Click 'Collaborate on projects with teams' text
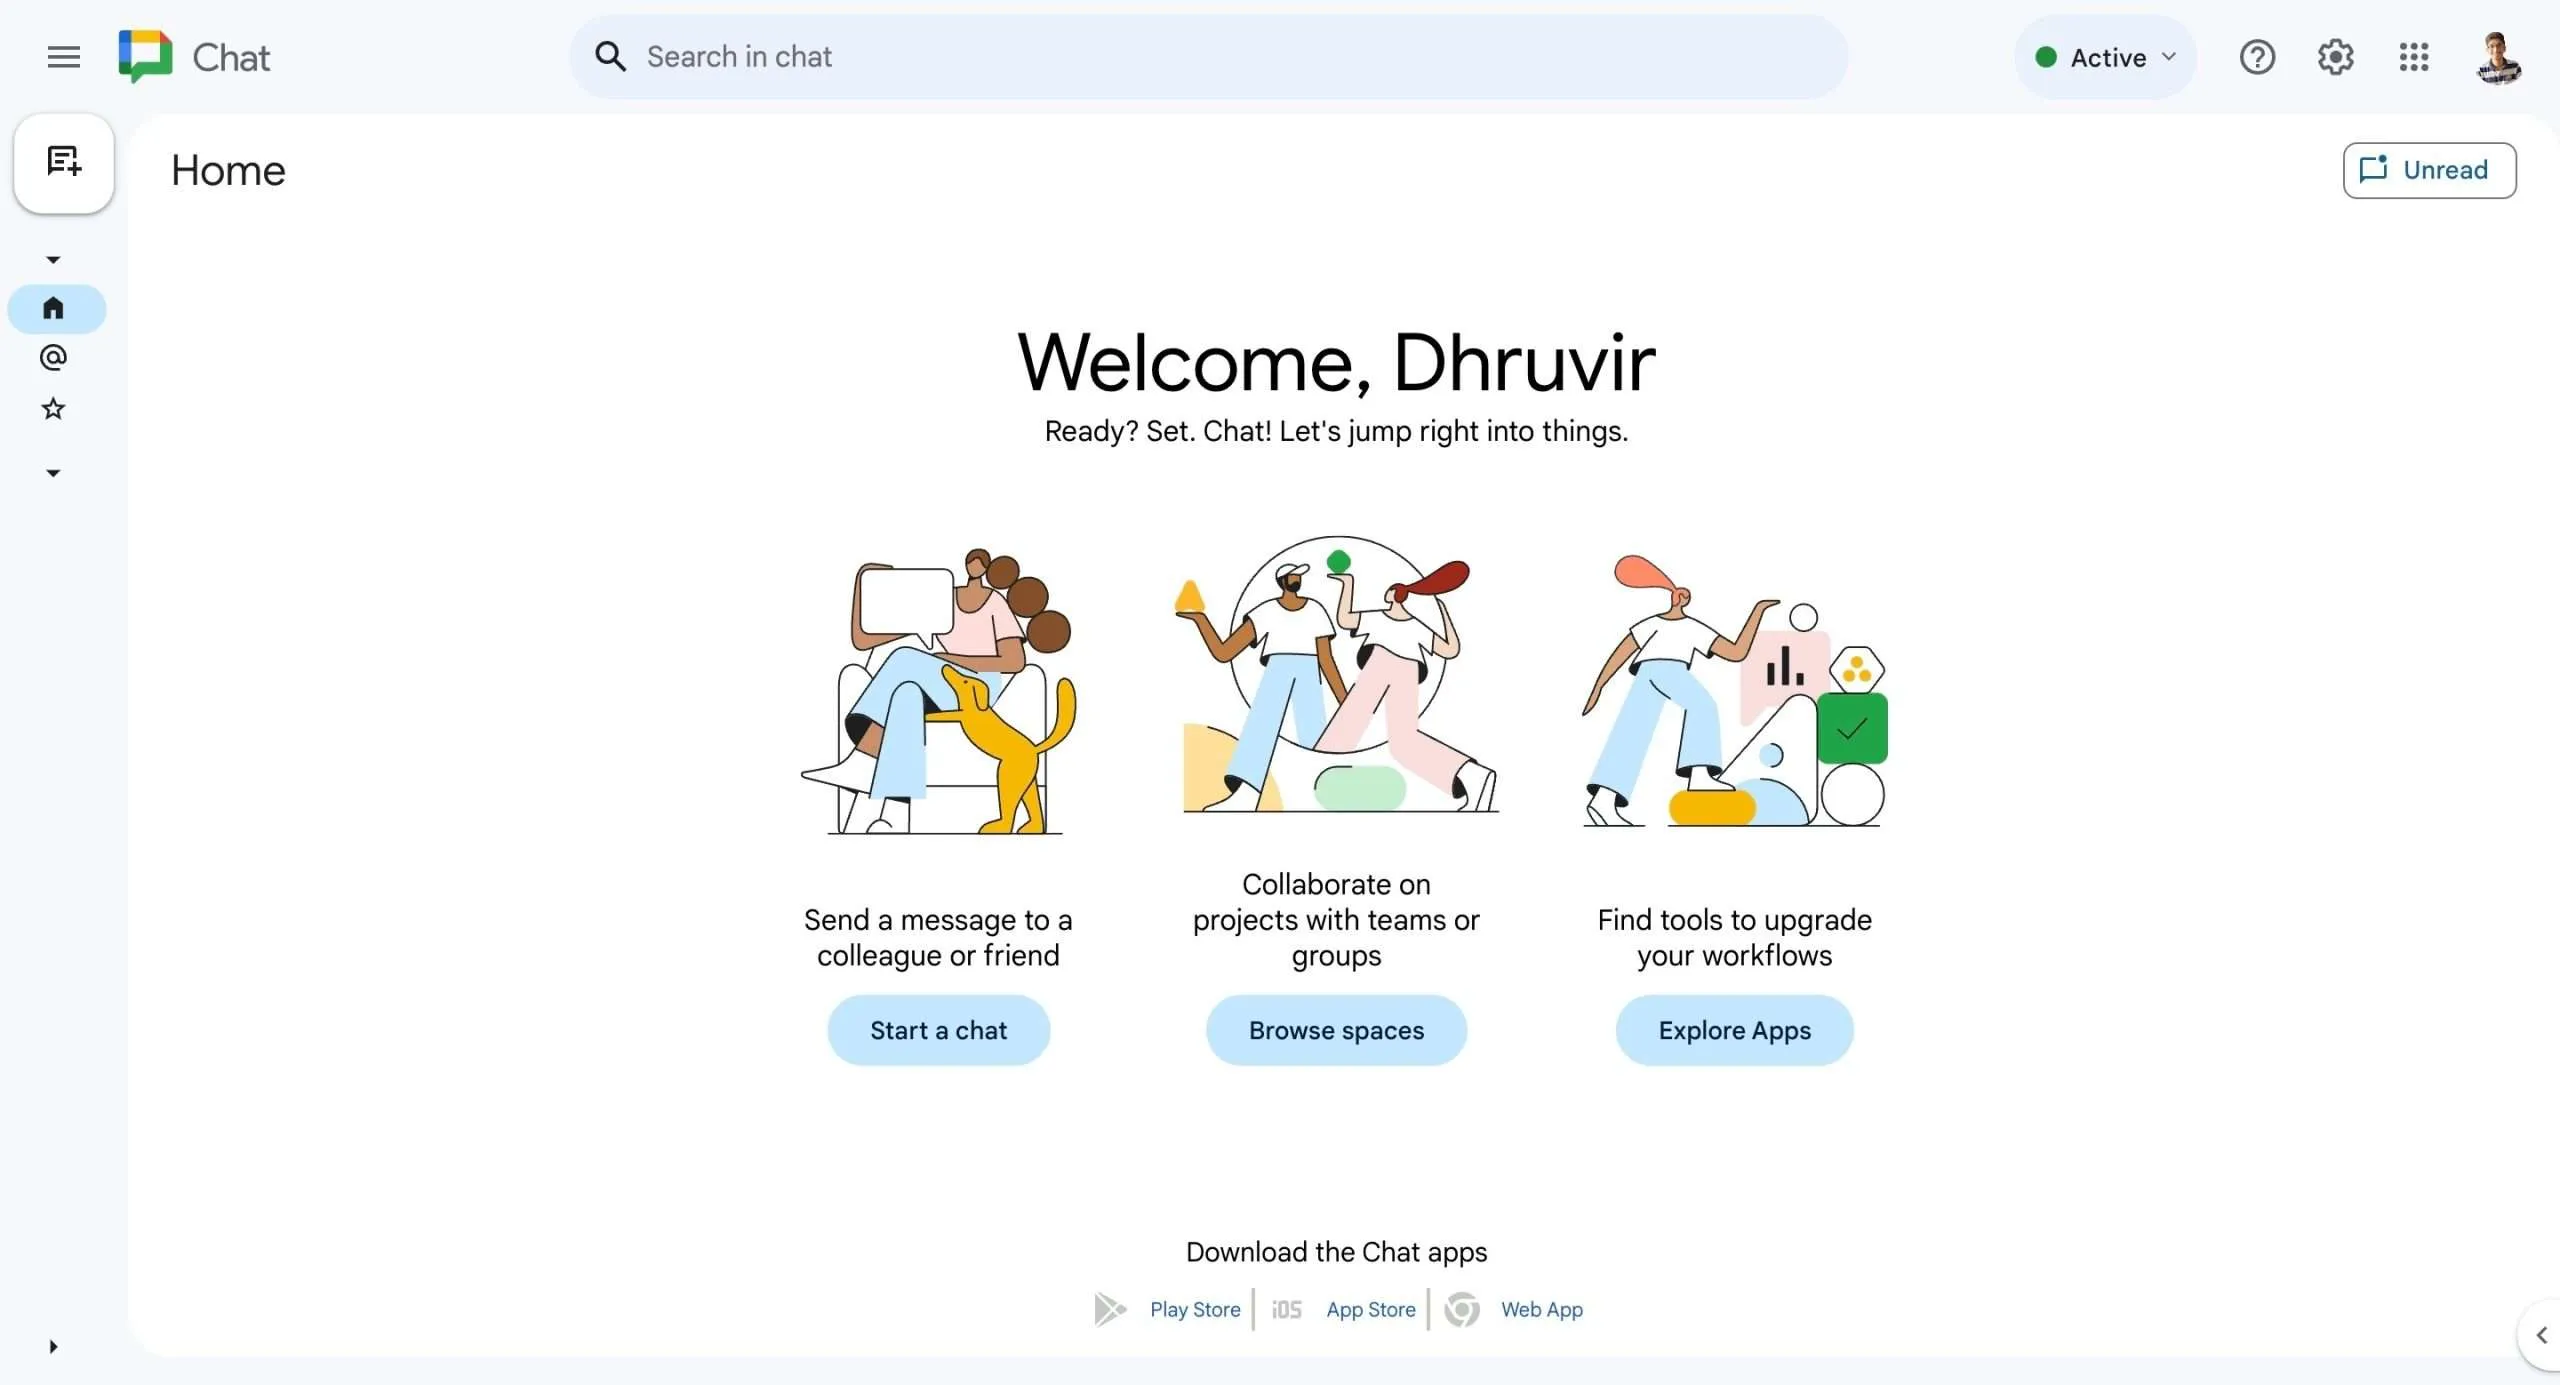The width and height of the screenshot is (2560, 1385). [x=1336, y=919]
